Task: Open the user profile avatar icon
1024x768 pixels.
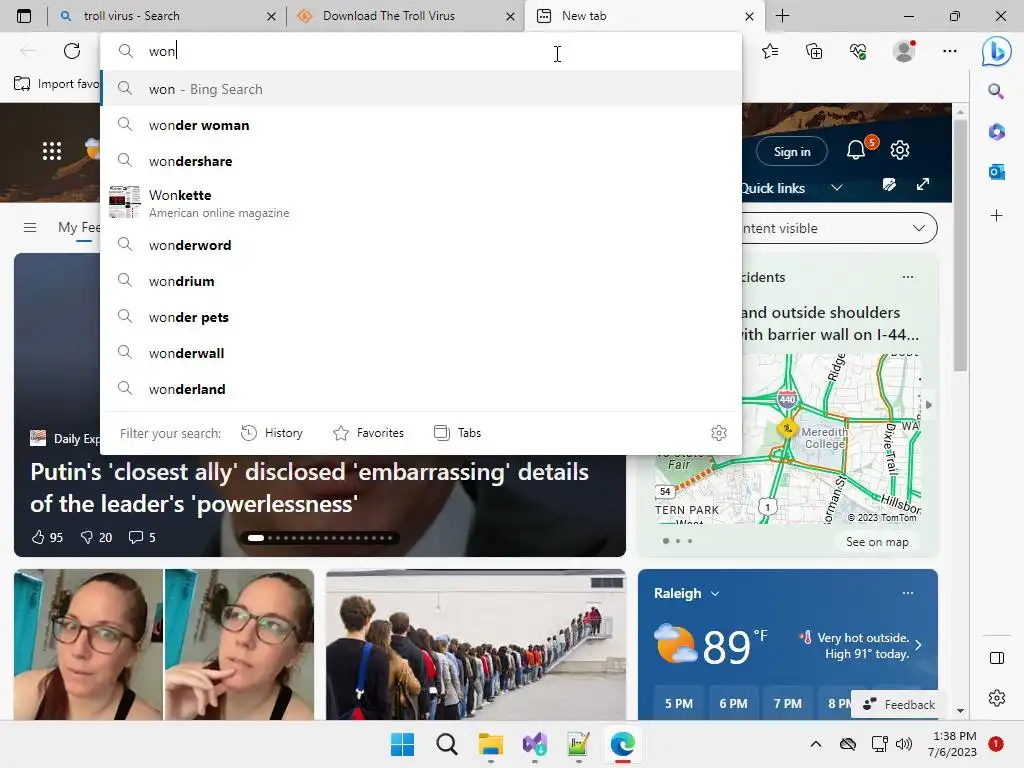Action: tap(904, 51)
